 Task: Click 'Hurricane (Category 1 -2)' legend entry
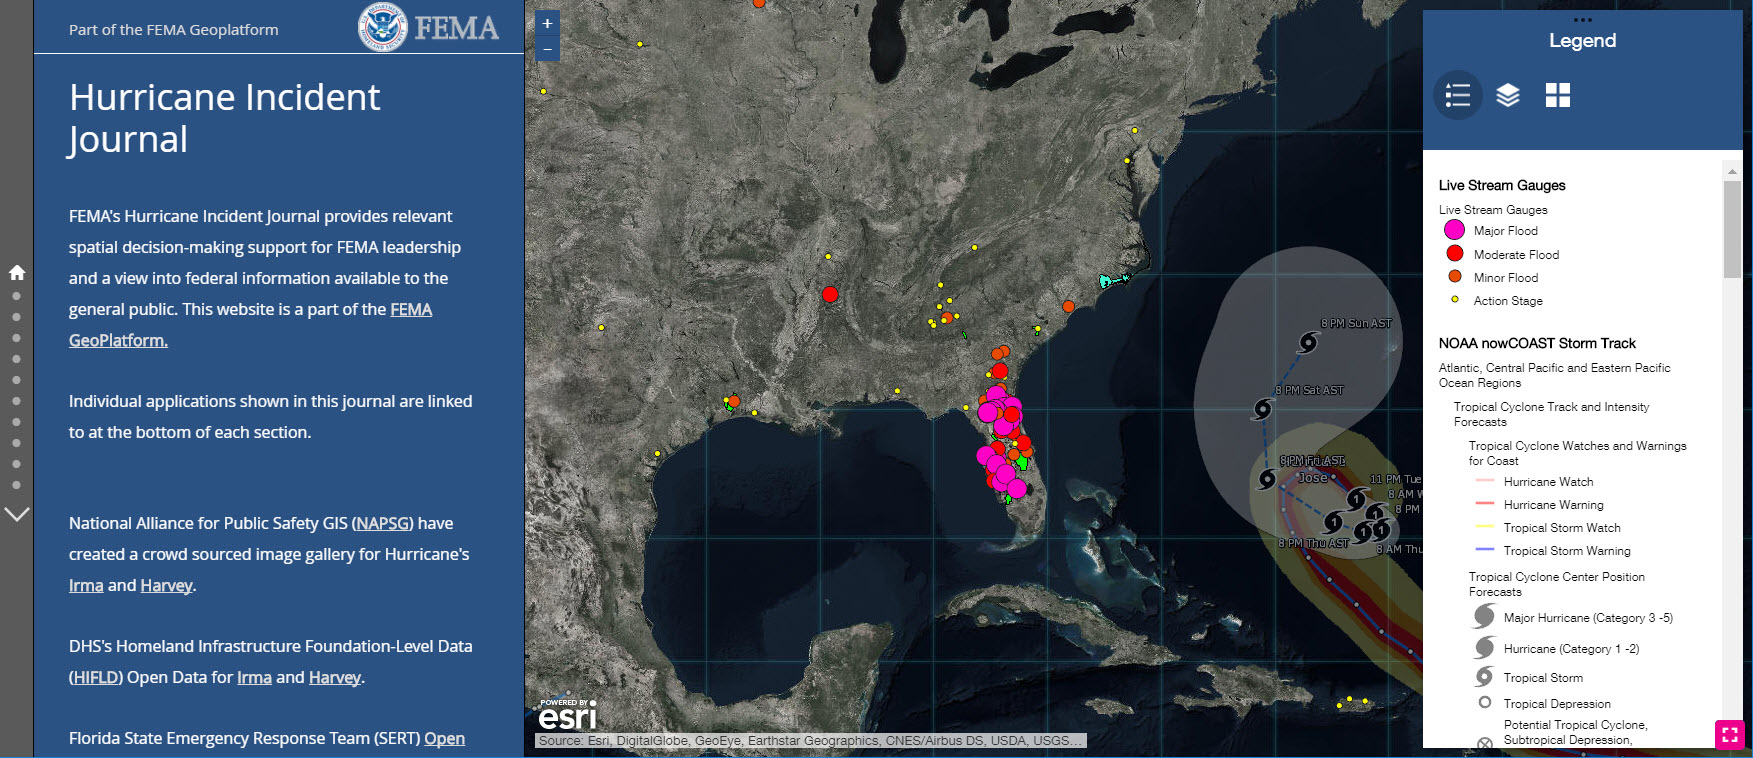1571,649
